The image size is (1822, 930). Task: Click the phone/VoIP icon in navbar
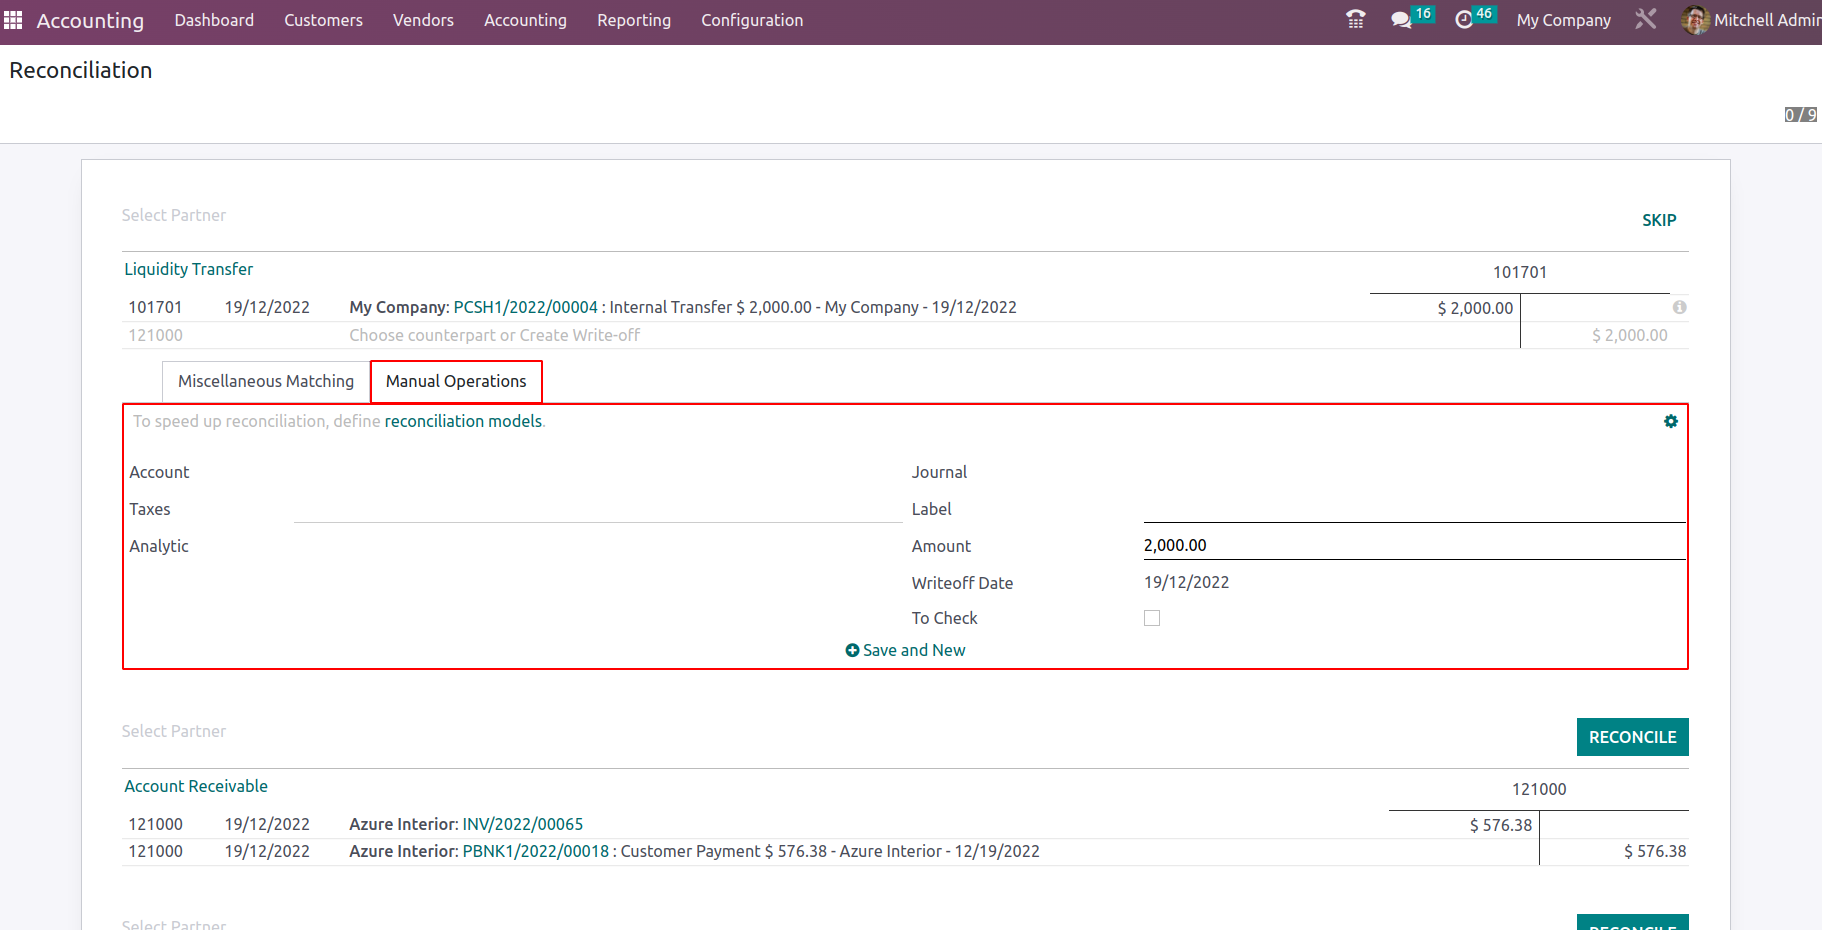click(x=1355, y=20)
